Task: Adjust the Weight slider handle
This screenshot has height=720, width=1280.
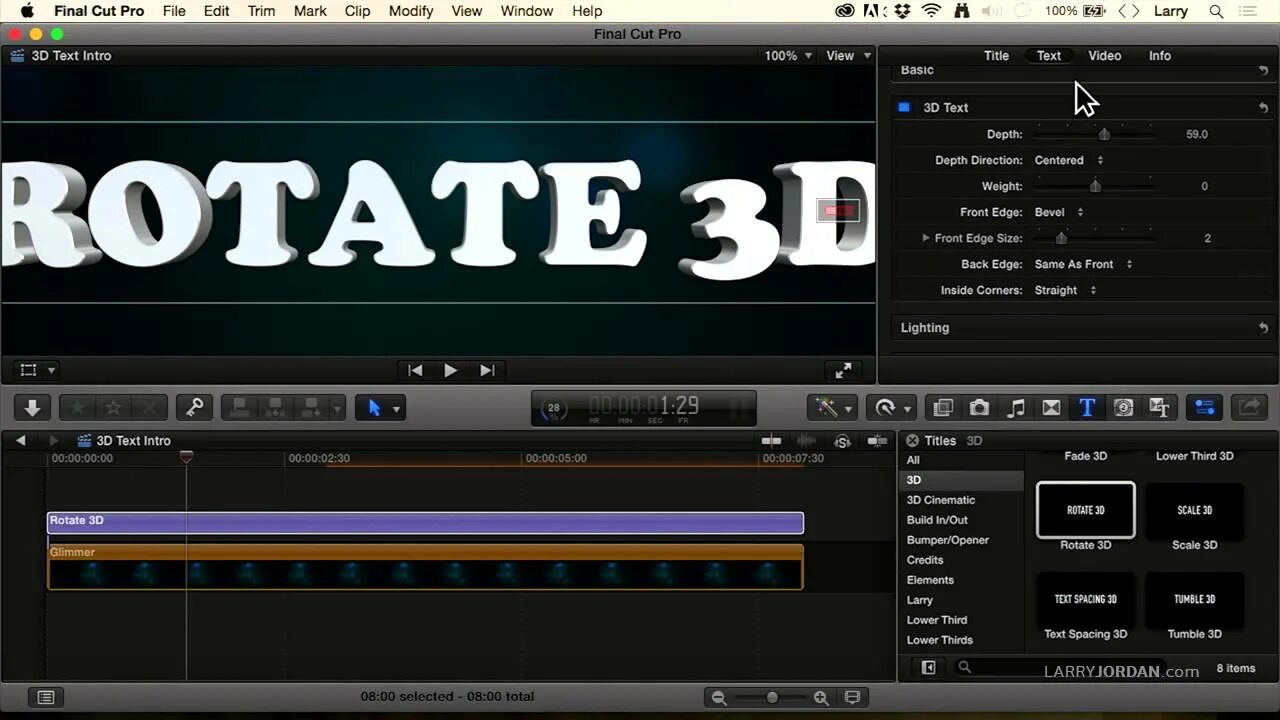Action: click(1095, 186)
